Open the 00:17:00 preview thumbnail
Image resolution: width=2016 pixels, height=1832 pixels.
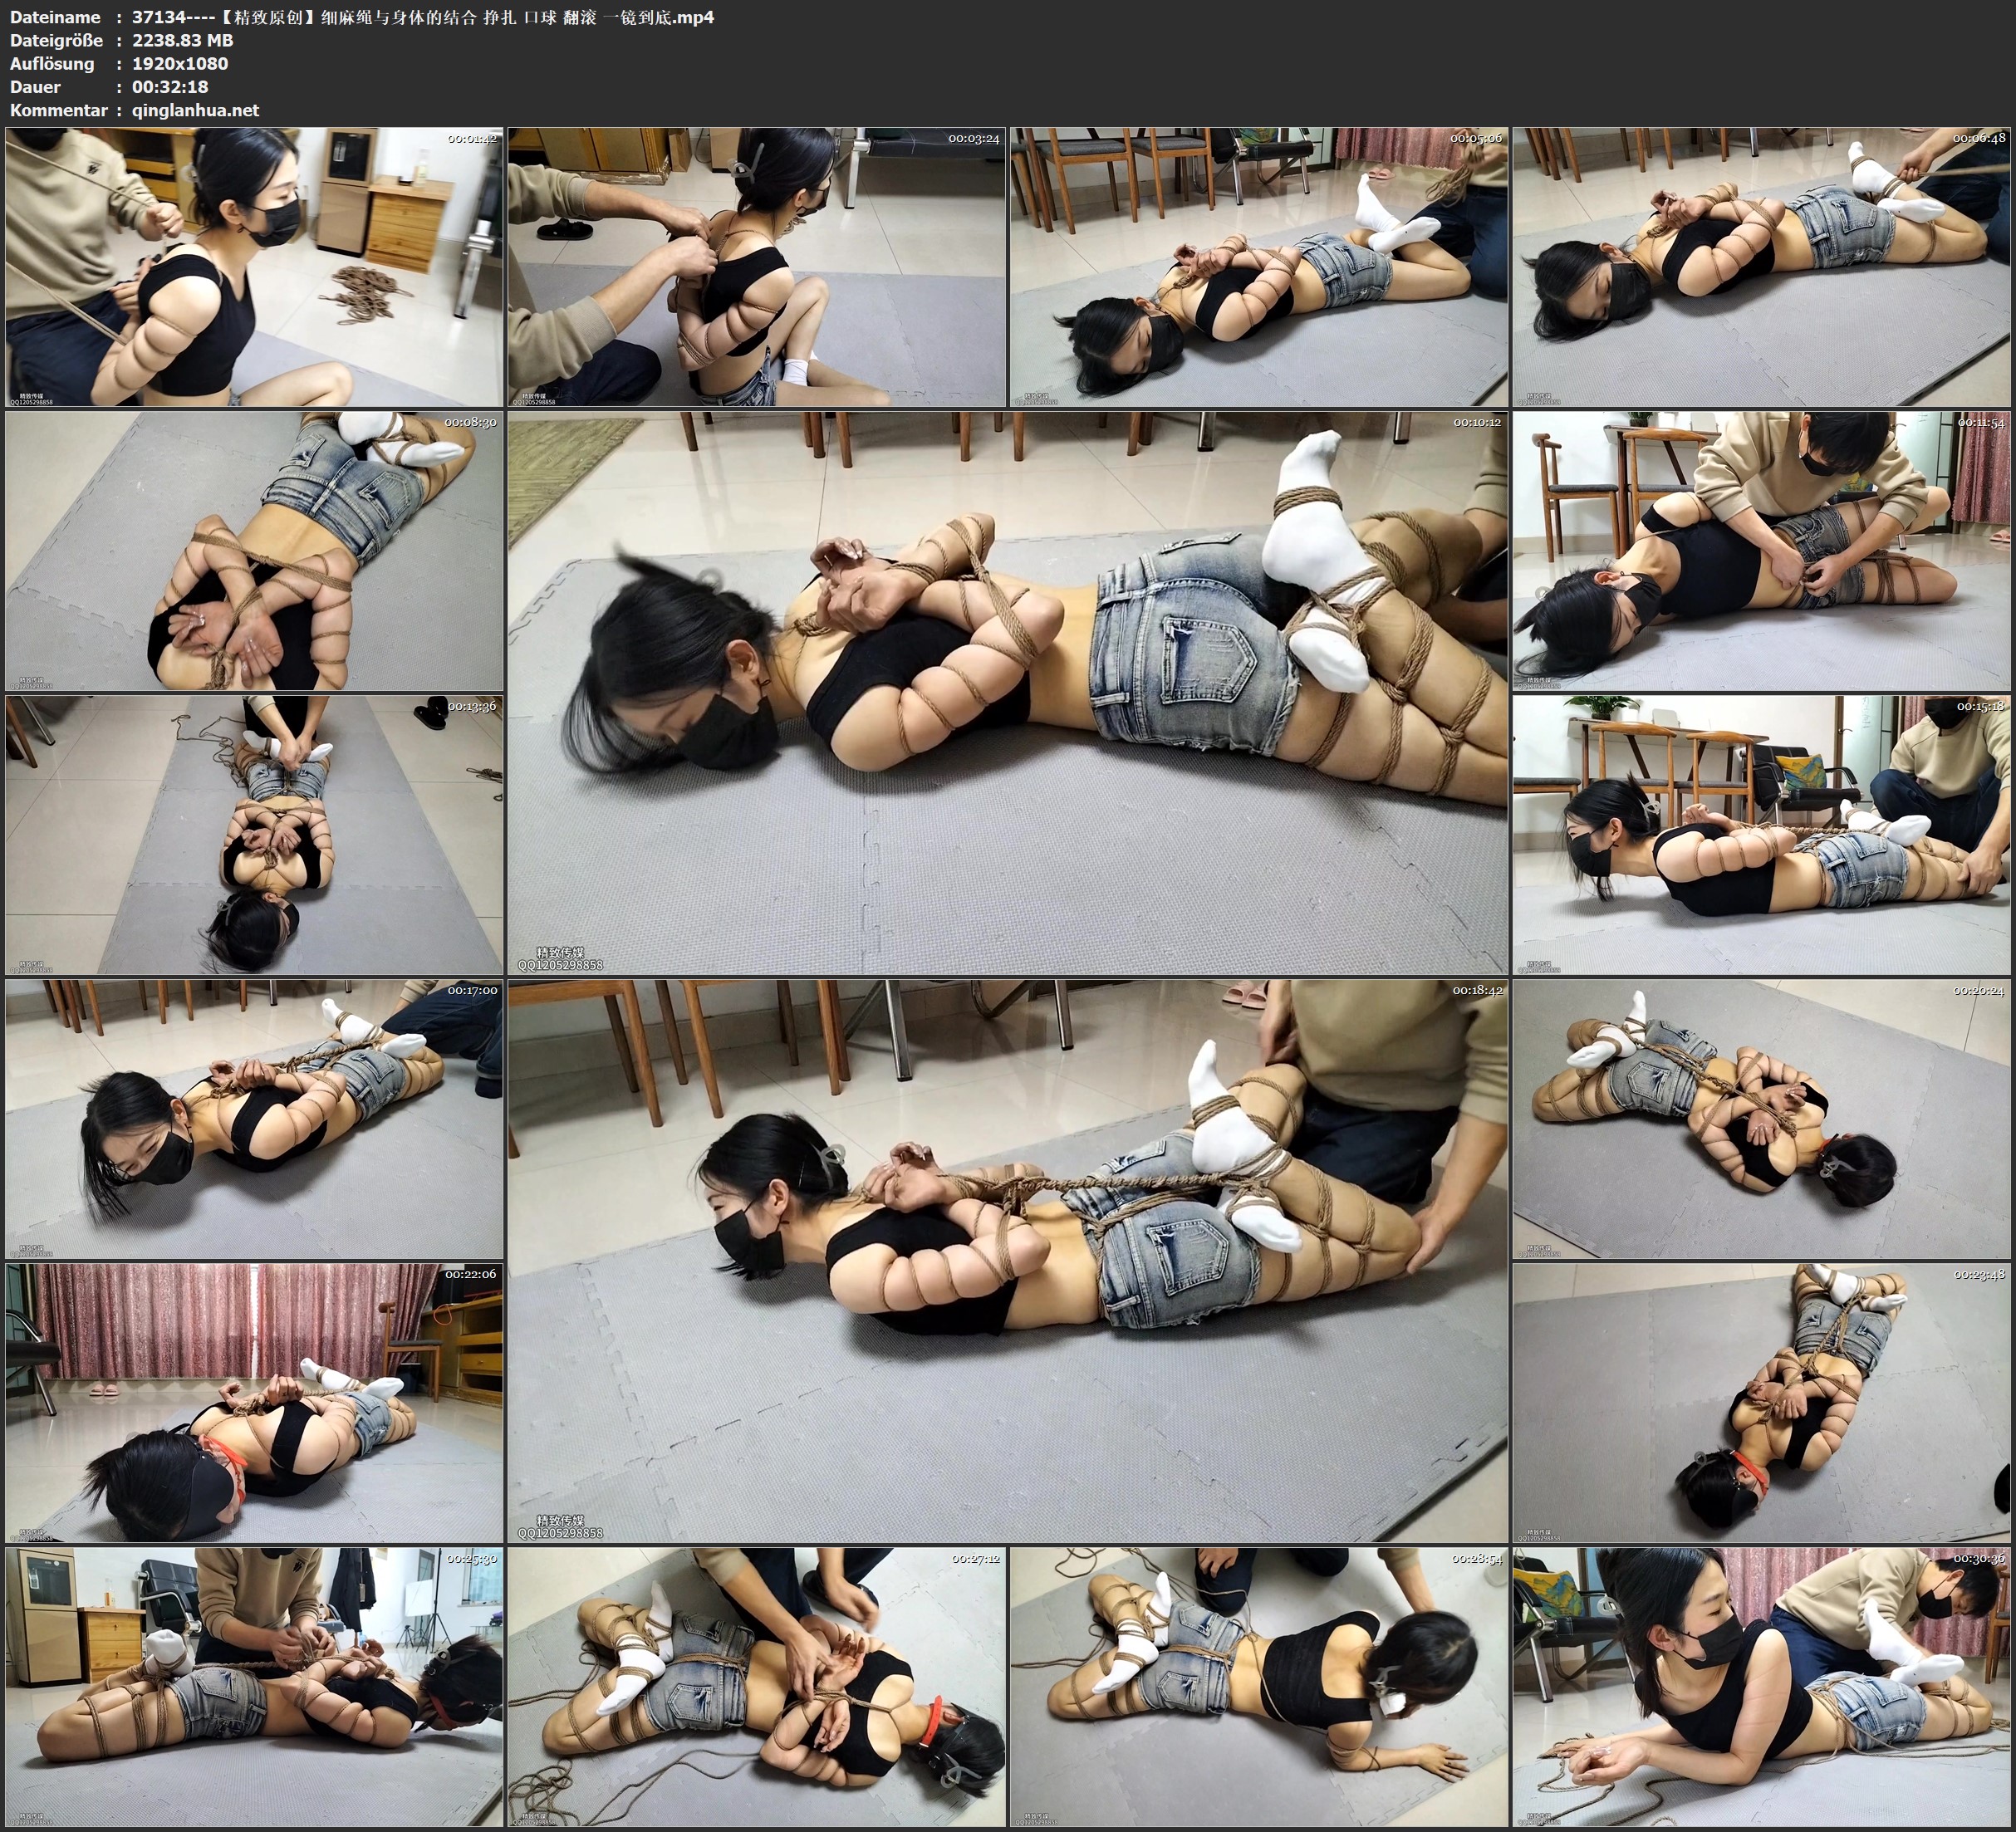254,1118
